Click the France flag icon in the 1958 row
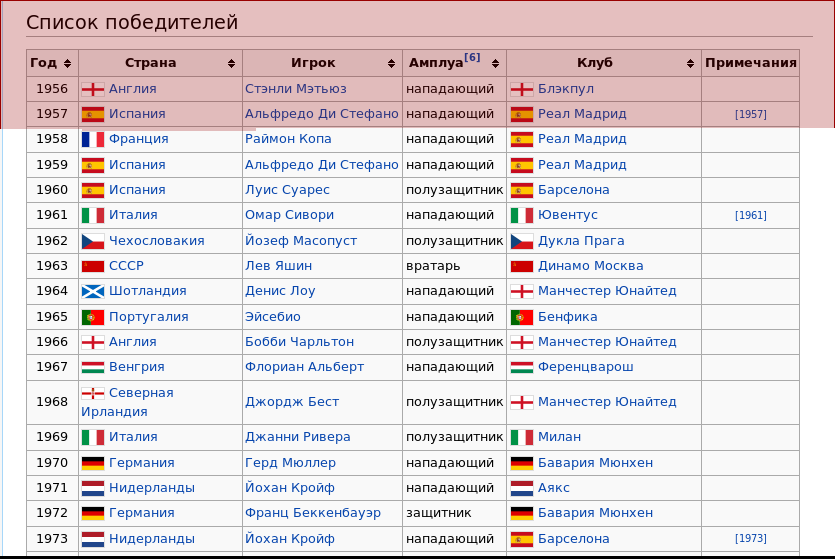 [x=93, y=139]
